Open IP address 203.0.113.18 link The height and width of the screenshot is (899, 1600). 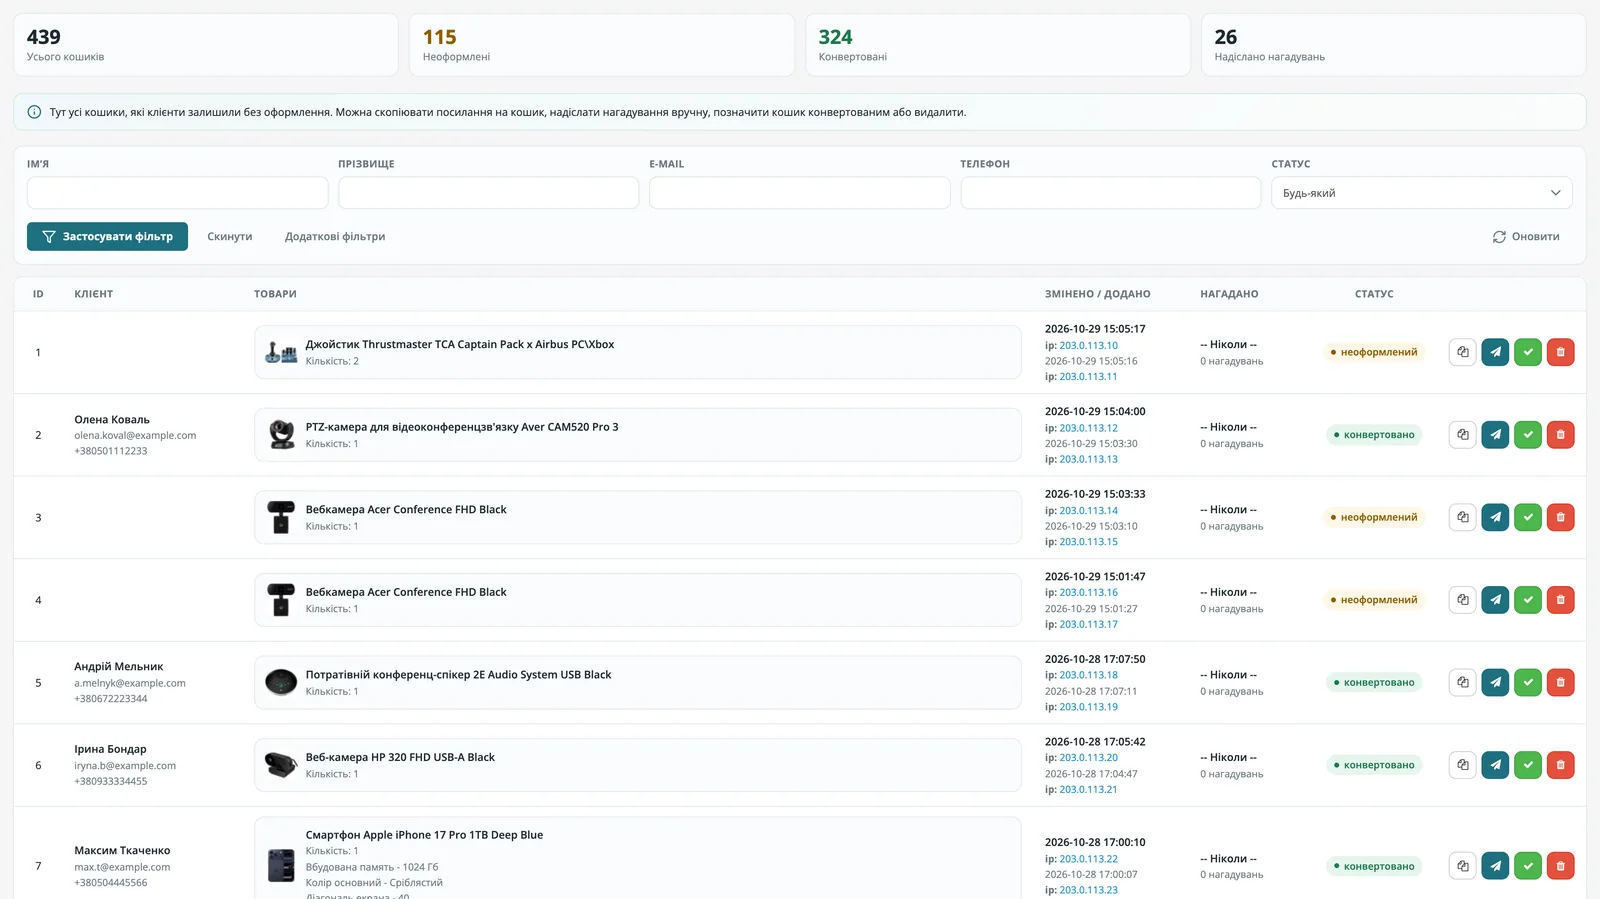click(1088, 675)
